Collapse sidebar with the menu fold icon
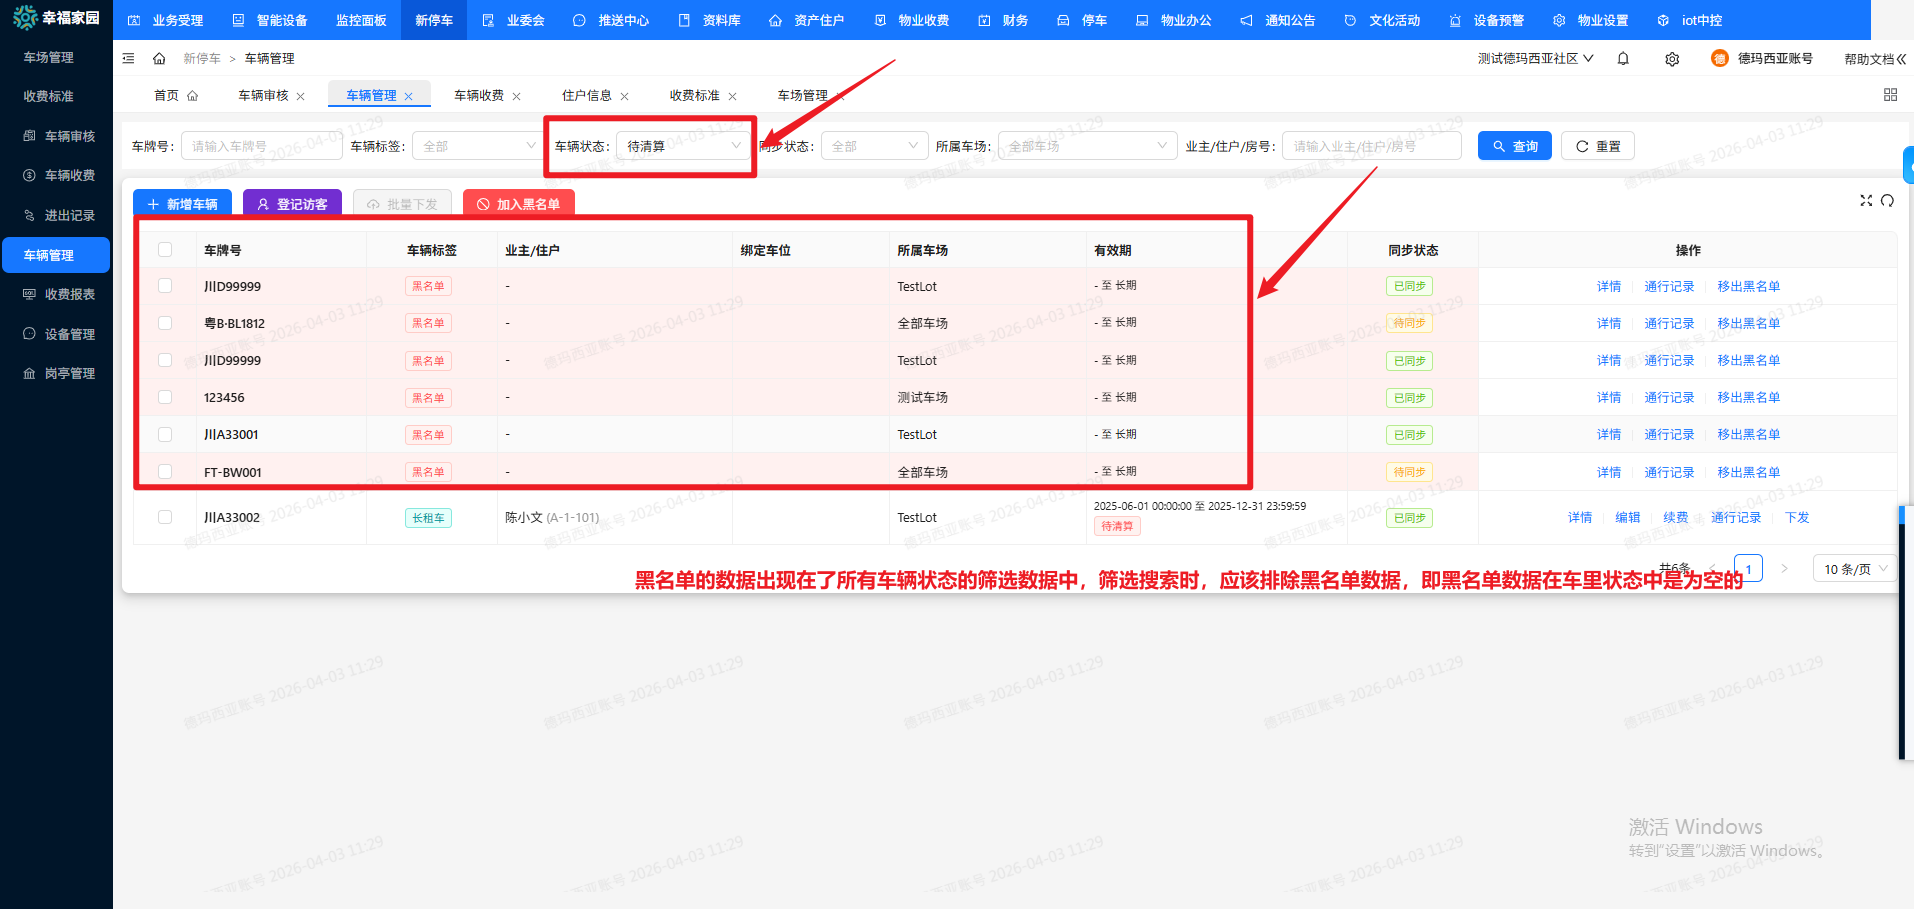 tap(129, 59)
